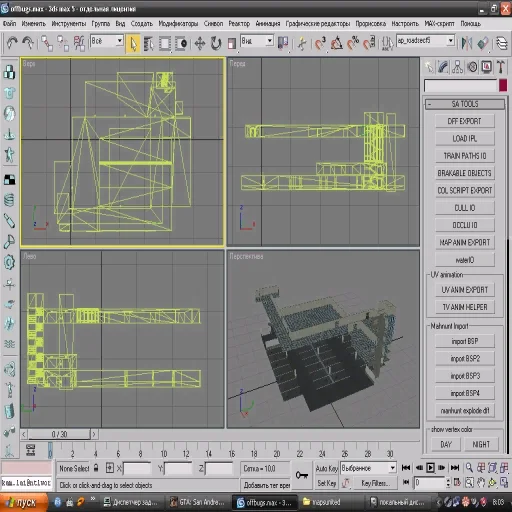Activate the Select Object arrow tool
The width and height of the screenshot is (512, 512).
133,44
